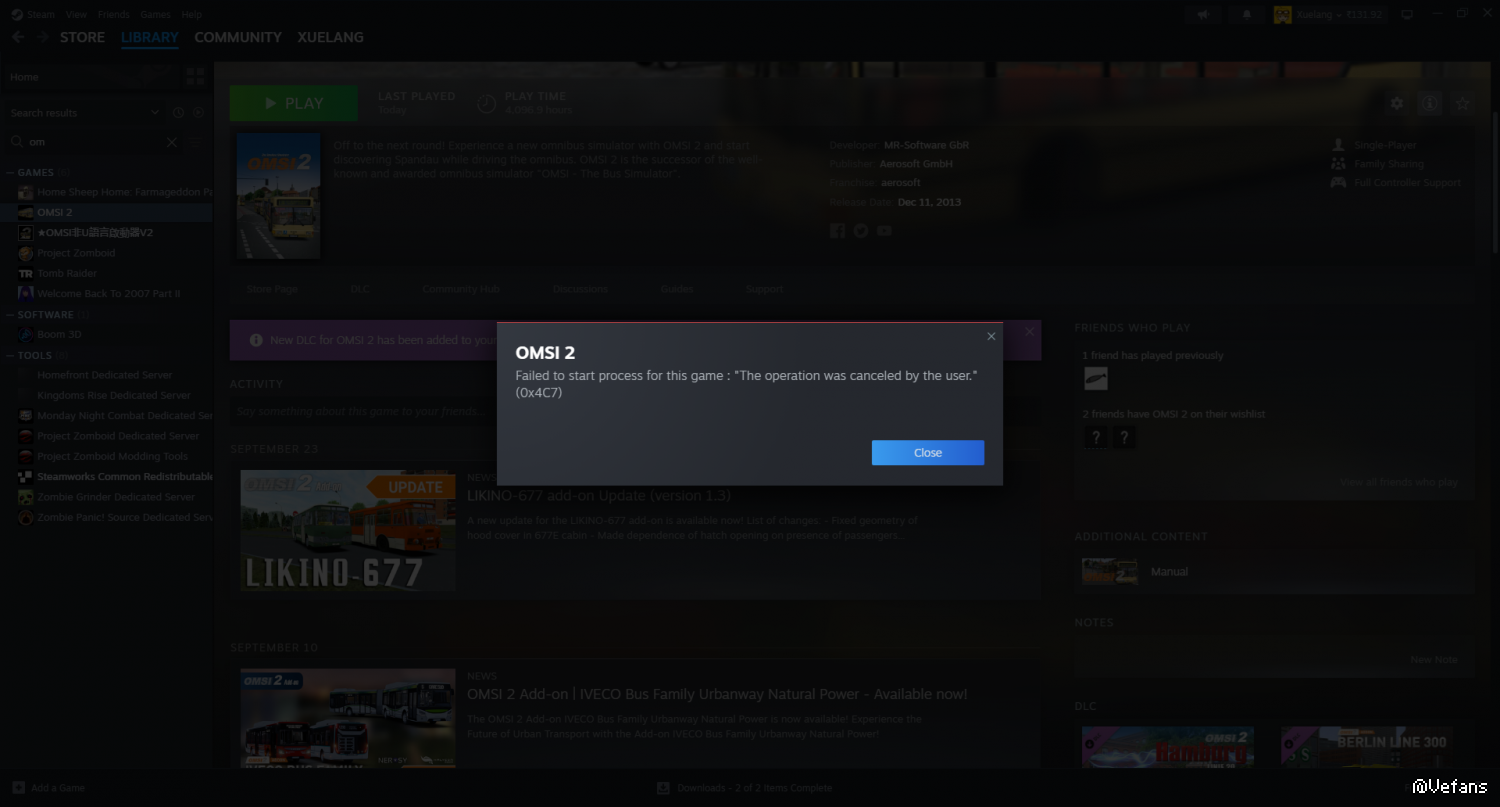1500x807 pixels.
Task: Open the IVECO Urbanway news thumbnail
Action: click(x=348, y=718)
